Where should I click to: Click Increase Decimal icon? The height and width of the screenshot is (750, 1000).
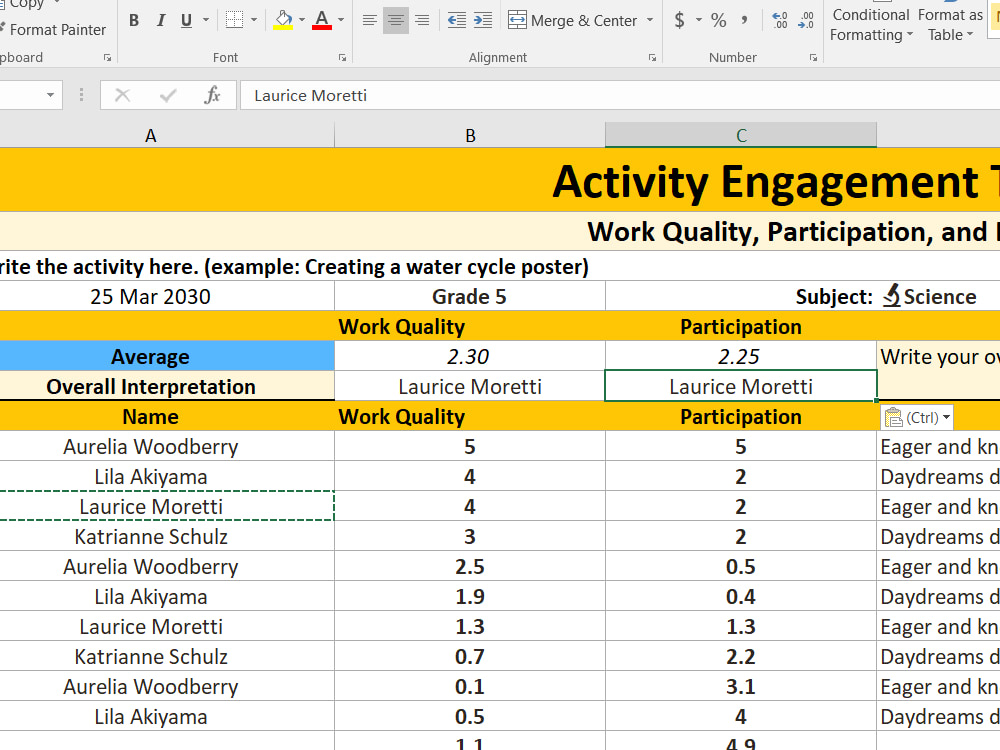(x=779, y=20)
